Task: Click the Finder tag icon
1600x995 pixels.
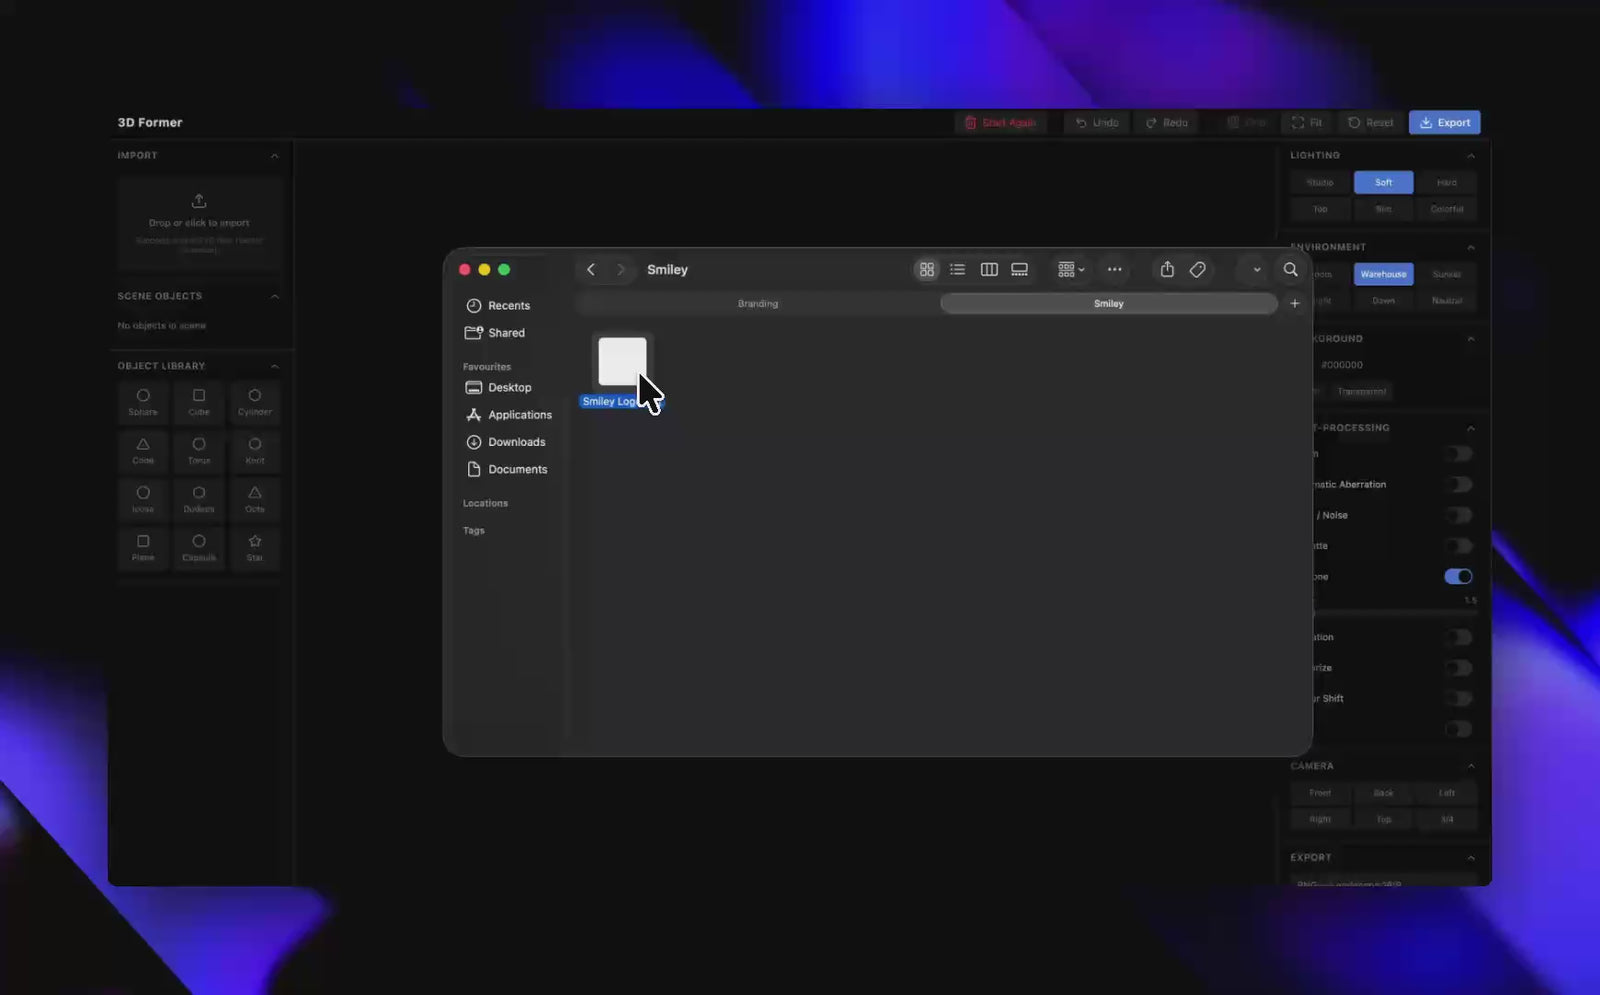Action: point(1197,270)
